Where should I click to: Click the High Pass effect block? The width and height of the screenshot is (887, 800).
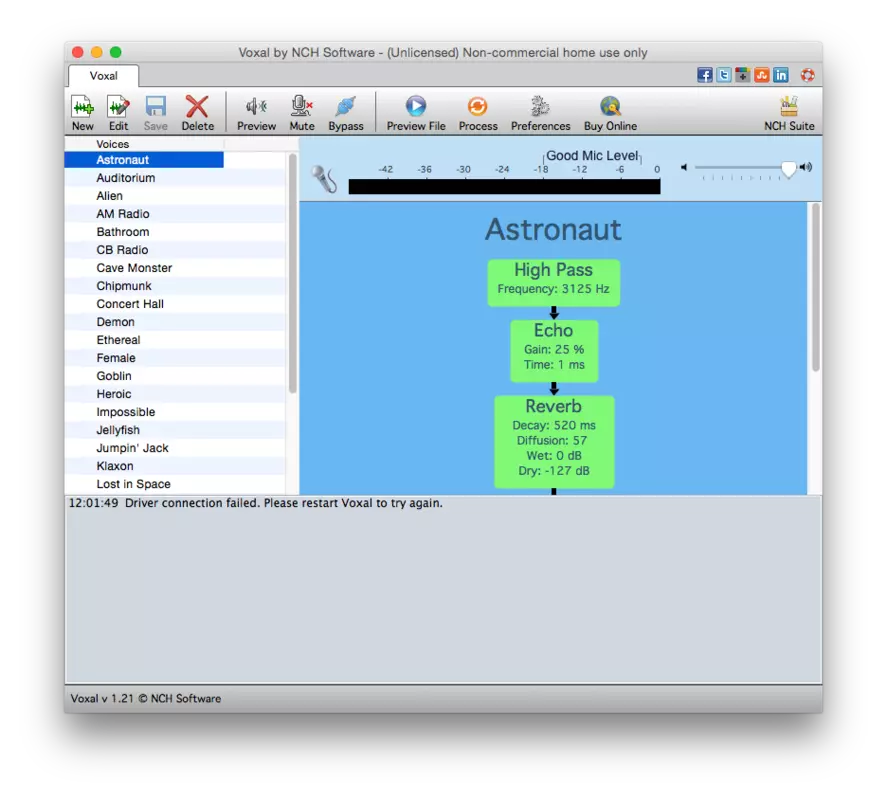pyautogui.click(x=554, y=283)
